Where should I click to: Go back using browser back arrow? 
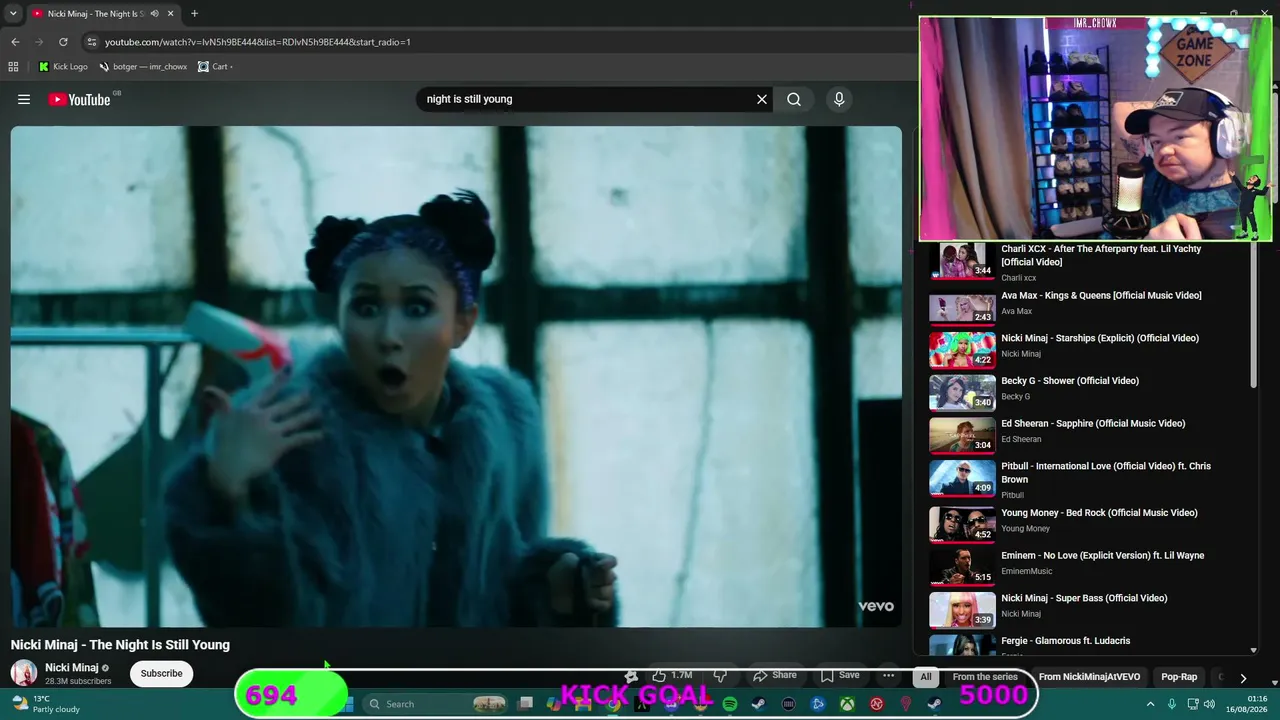(x=15, y=42)
